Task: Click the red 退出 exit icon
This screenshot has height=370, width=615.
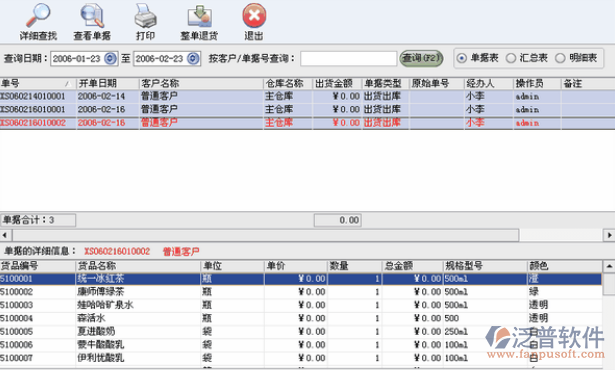Action: [254, 16]
